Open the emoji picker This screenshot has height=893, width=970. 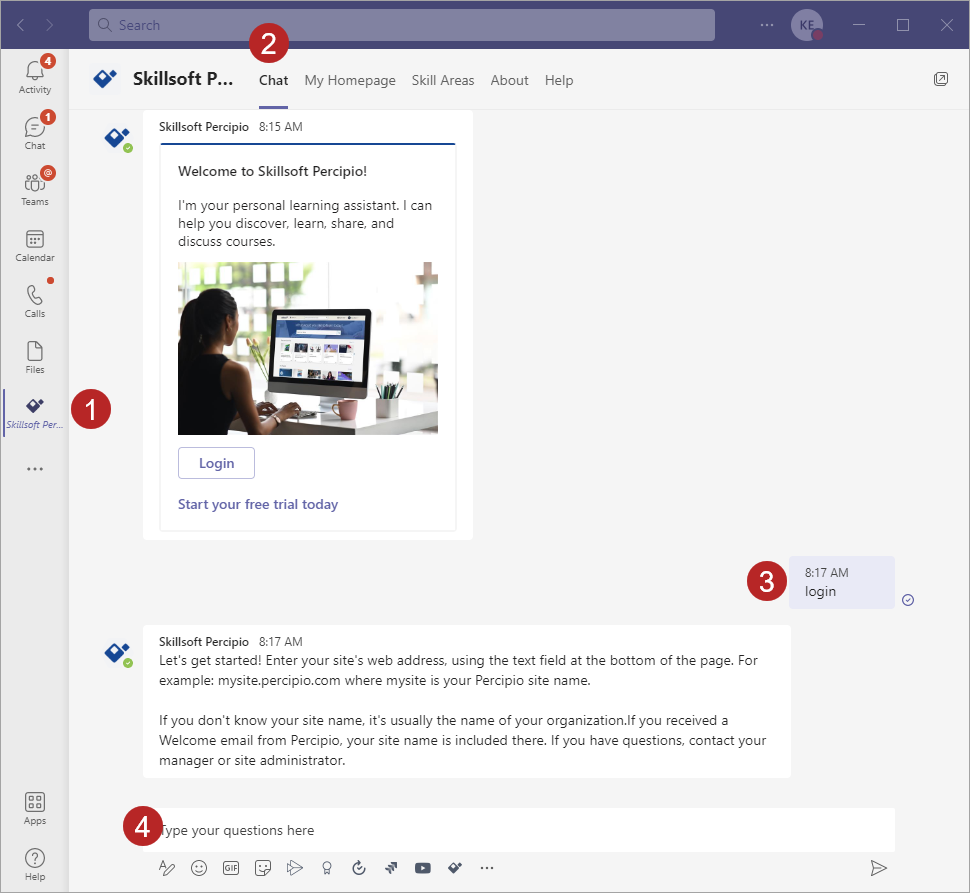coord(199,868)
